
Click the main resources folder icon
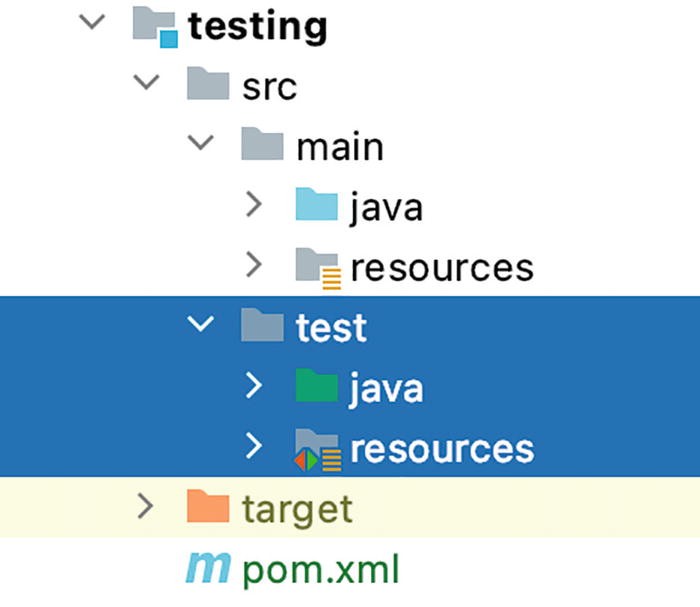[318, 268]
